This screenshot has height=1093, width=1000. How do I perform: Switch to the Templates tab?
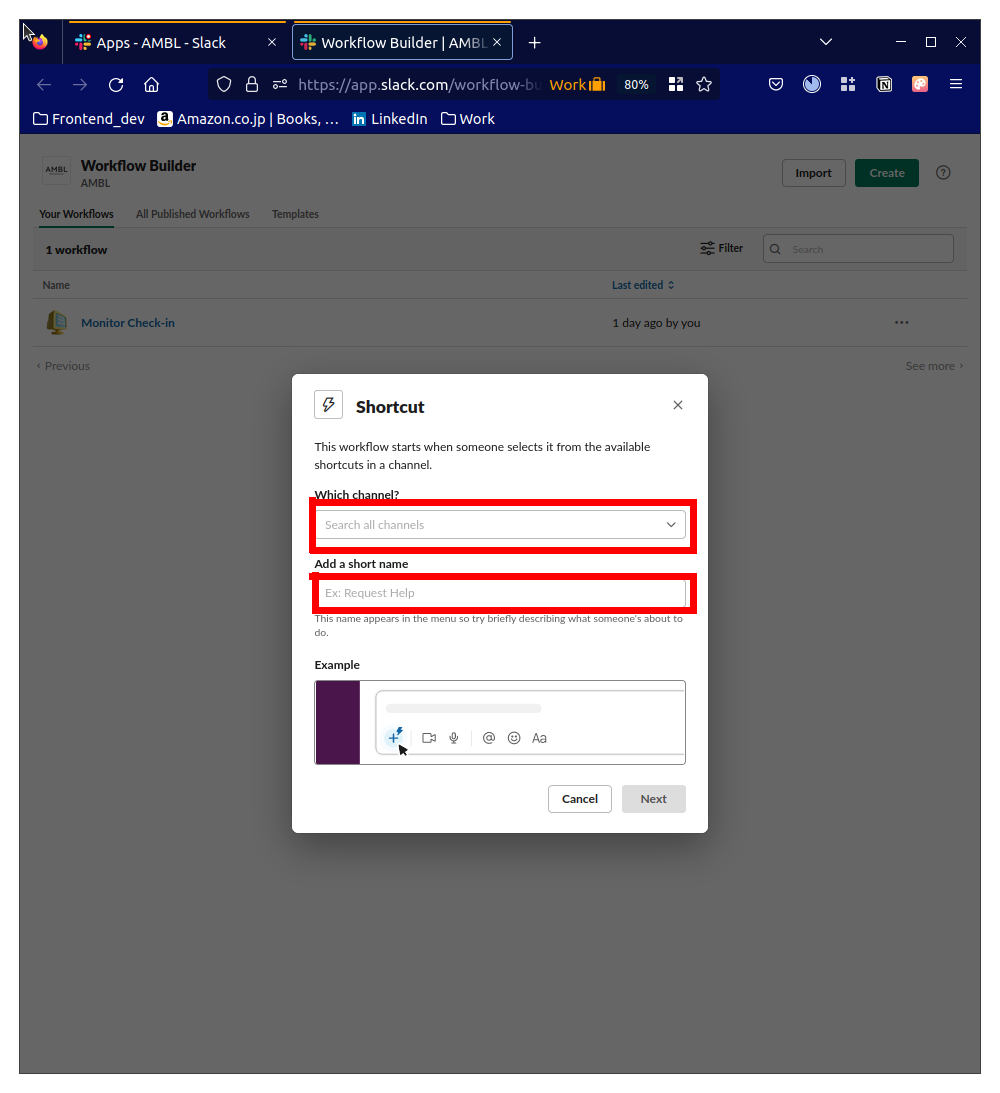pos(295,214)
